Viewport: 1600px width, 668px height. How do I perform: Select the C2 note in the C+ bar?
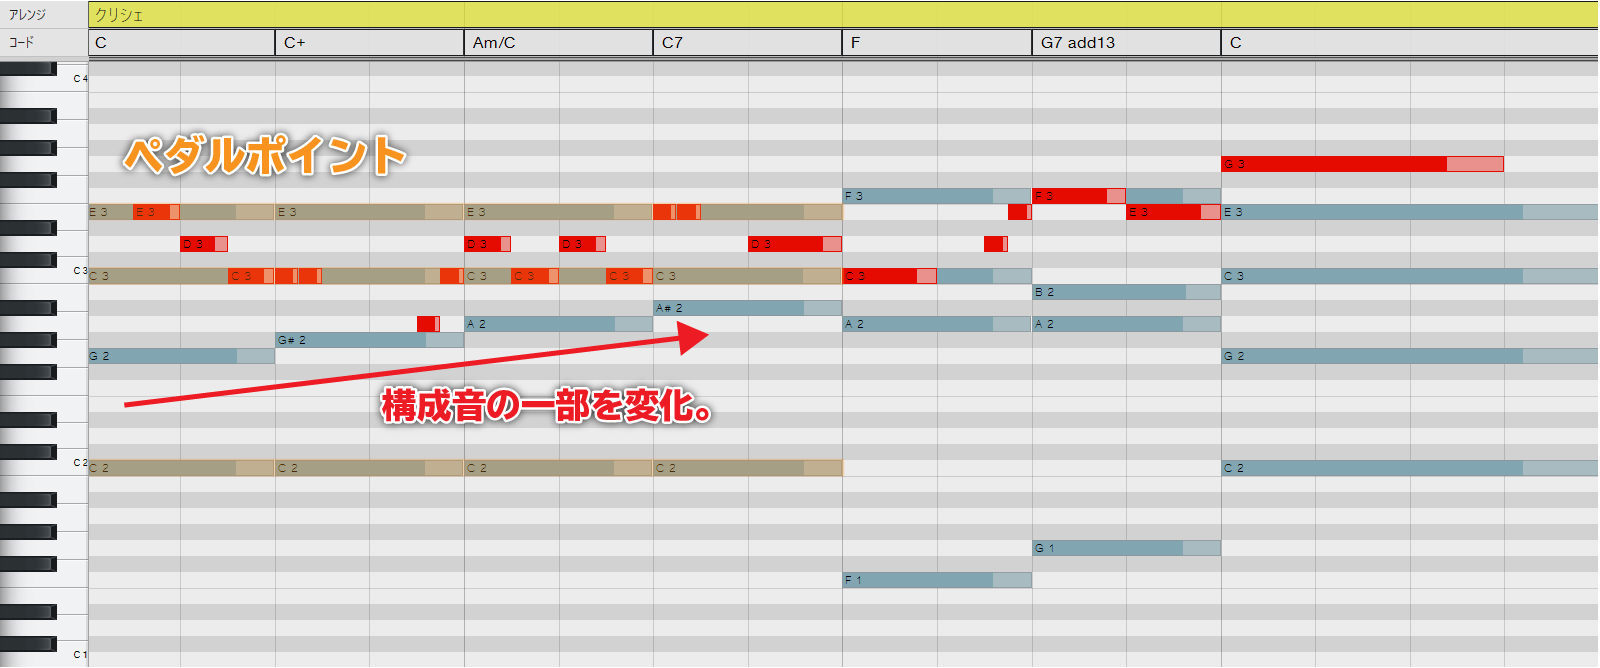(369, 468)
